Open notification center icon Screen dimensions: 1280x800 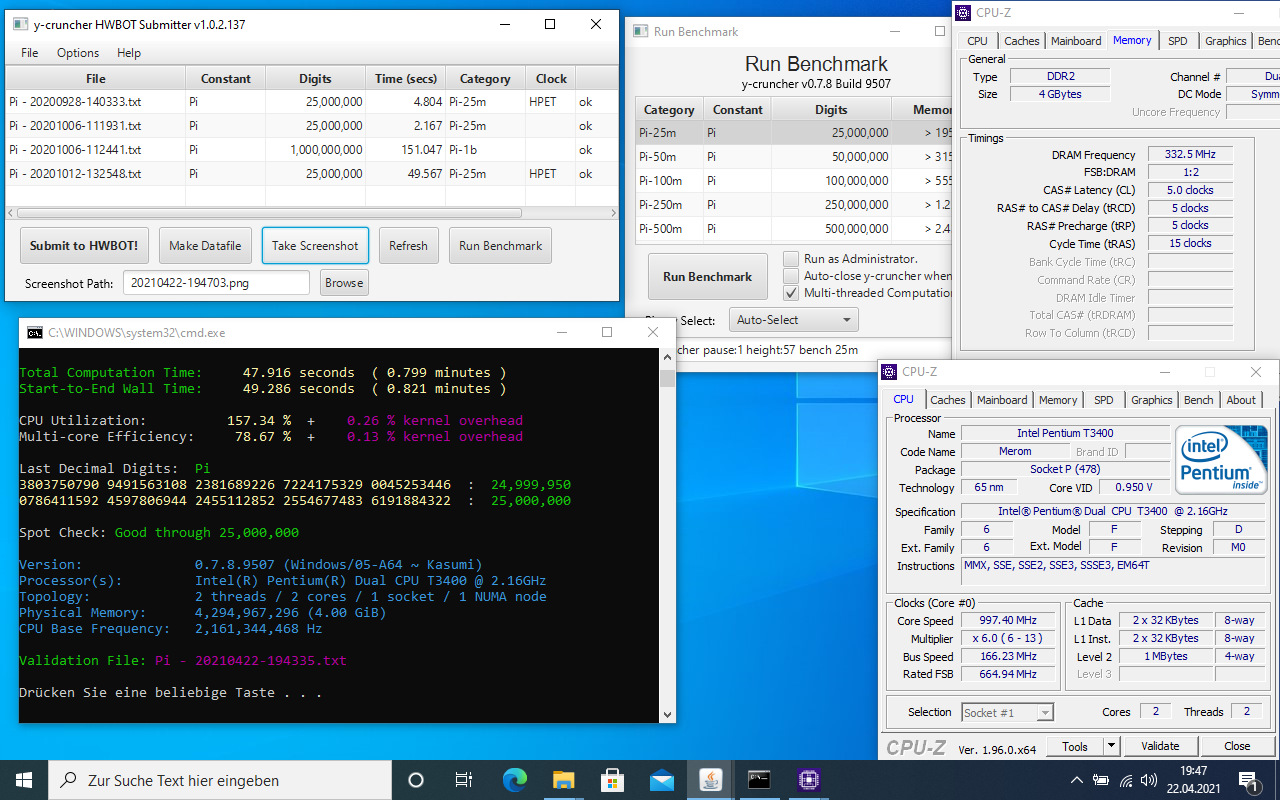[x=1248, y=780]
